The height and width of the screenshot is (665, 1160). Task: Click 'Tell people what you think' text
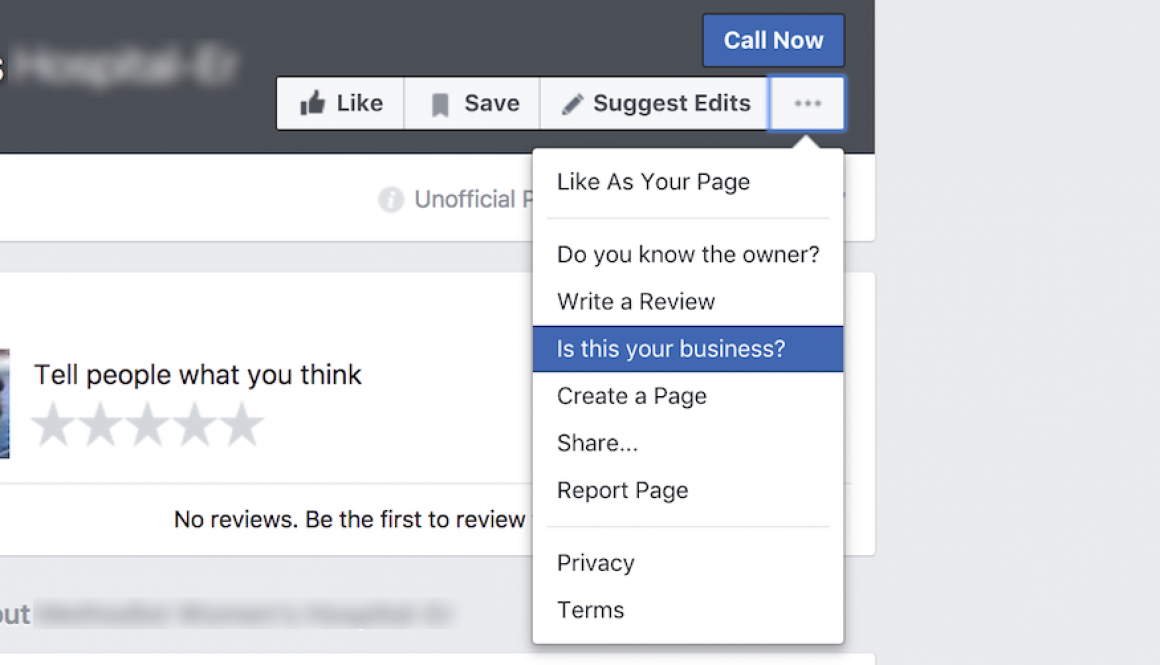tap(198, 375)
